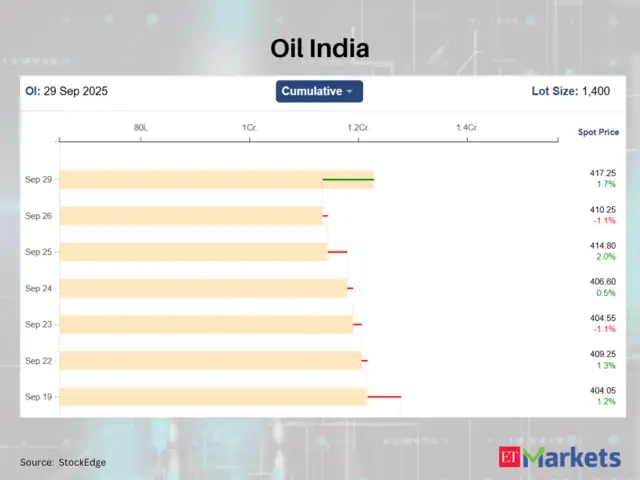Select the Sep 25 open interest bar
Screen dimensions: 640x480
coord(194,252)
